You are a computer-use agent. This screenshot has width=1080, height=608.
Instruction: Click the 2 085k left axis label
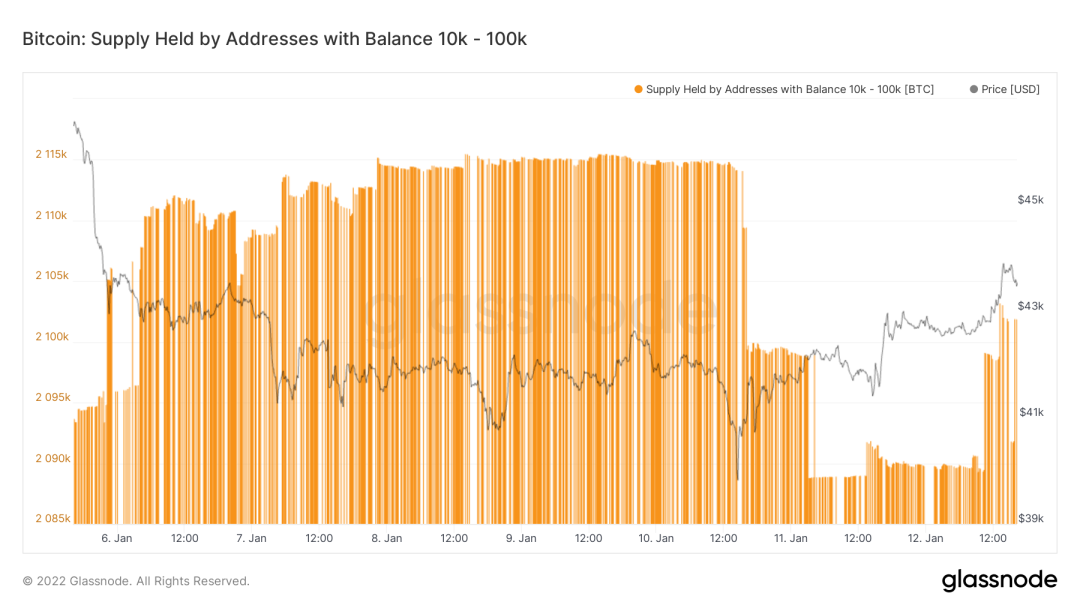point(50,519)
